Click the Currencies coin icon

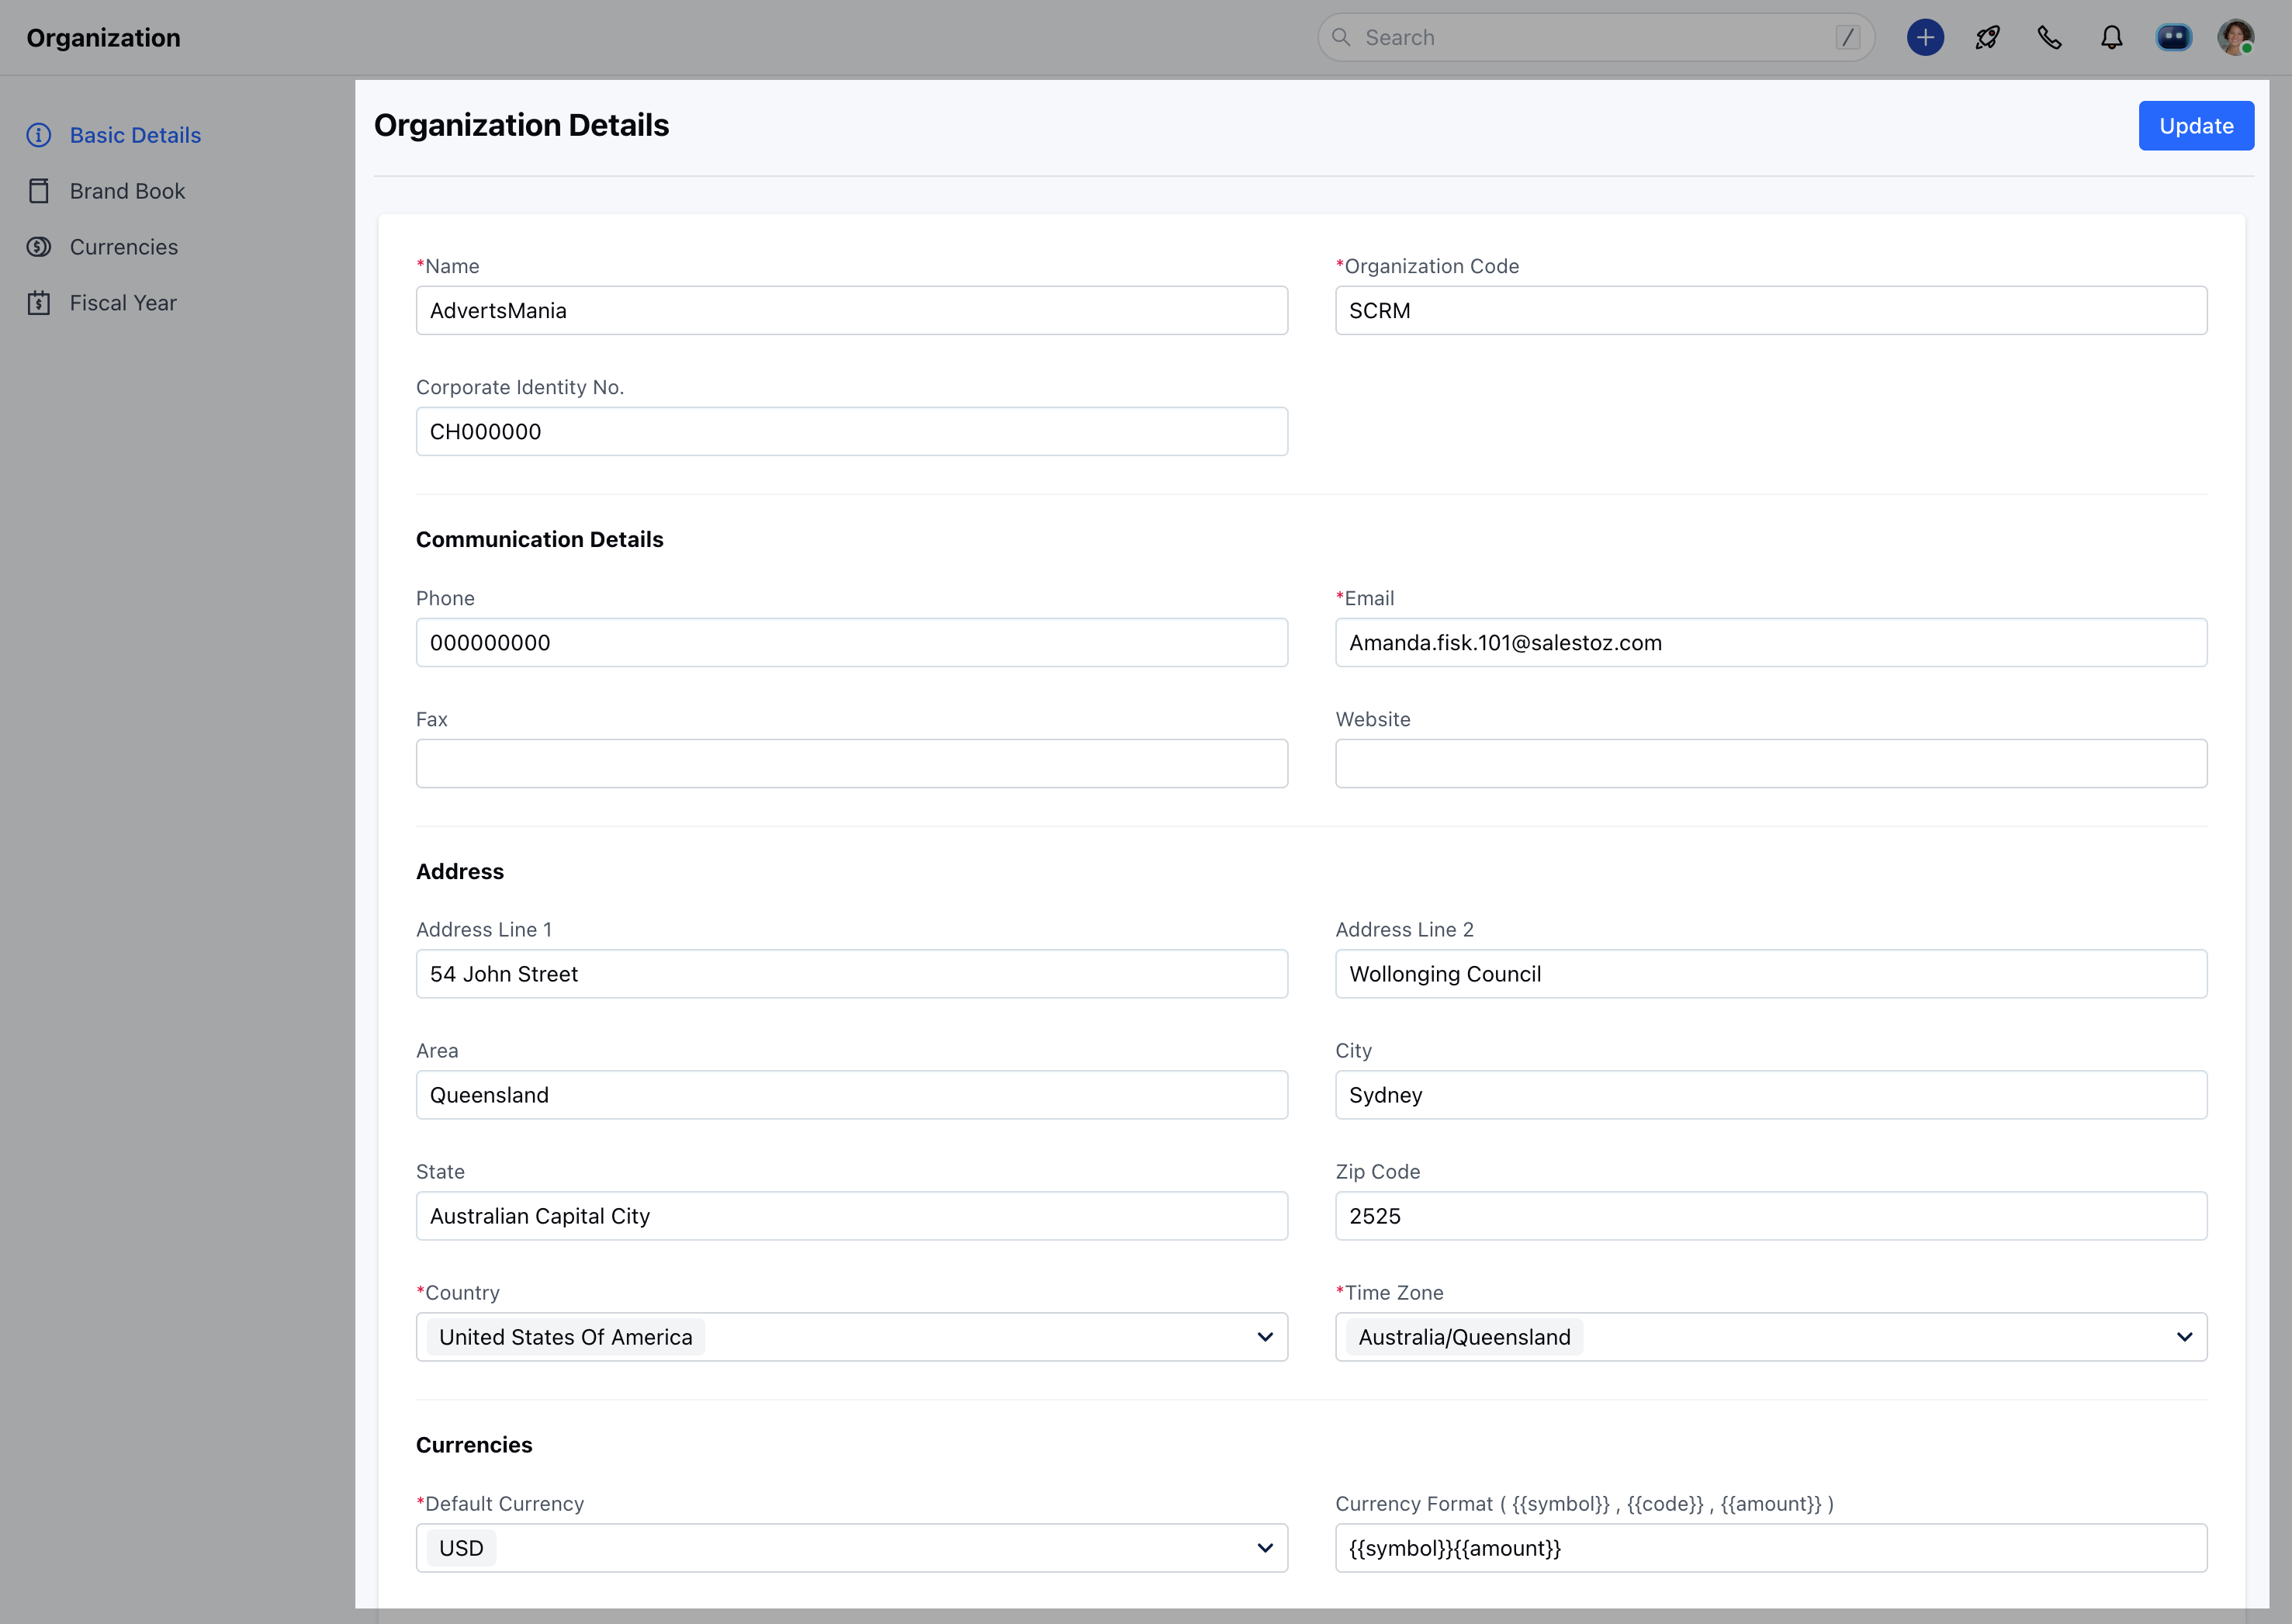click(x=39, y=247)
